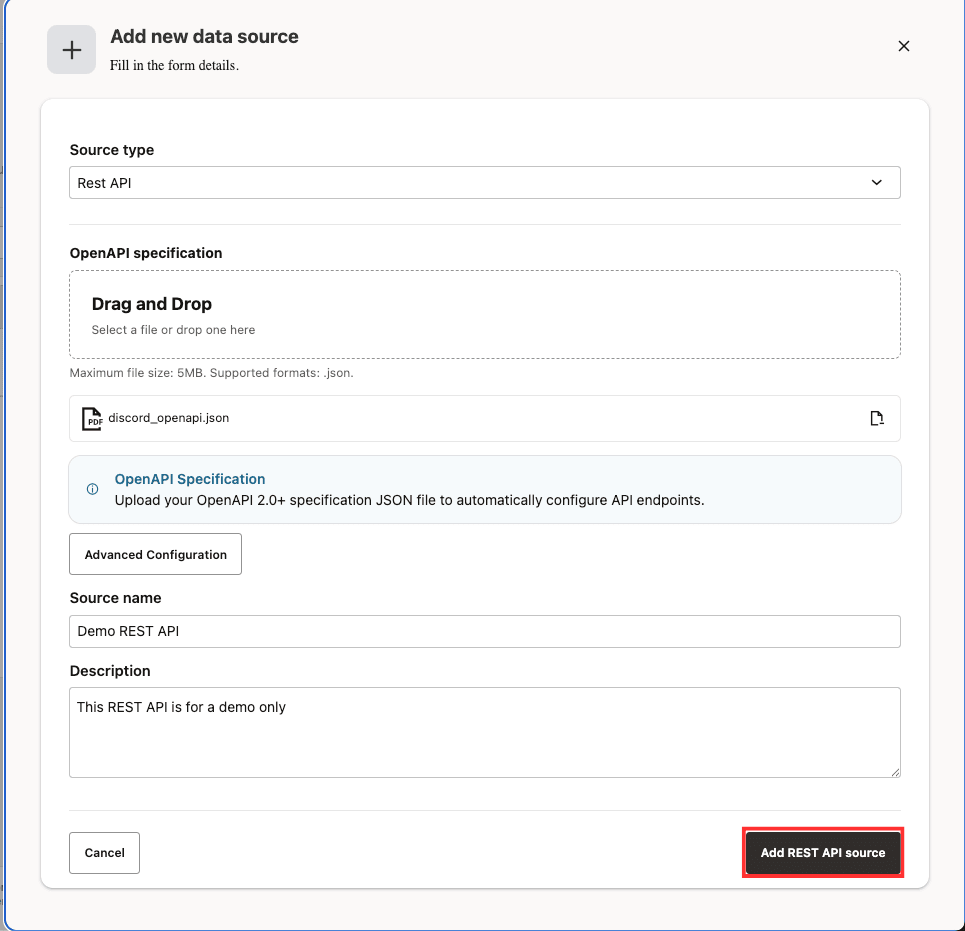The height and width of the screenshot is (931, 965).
Task: Cancel the new data source form
Action: click(104, 852)
